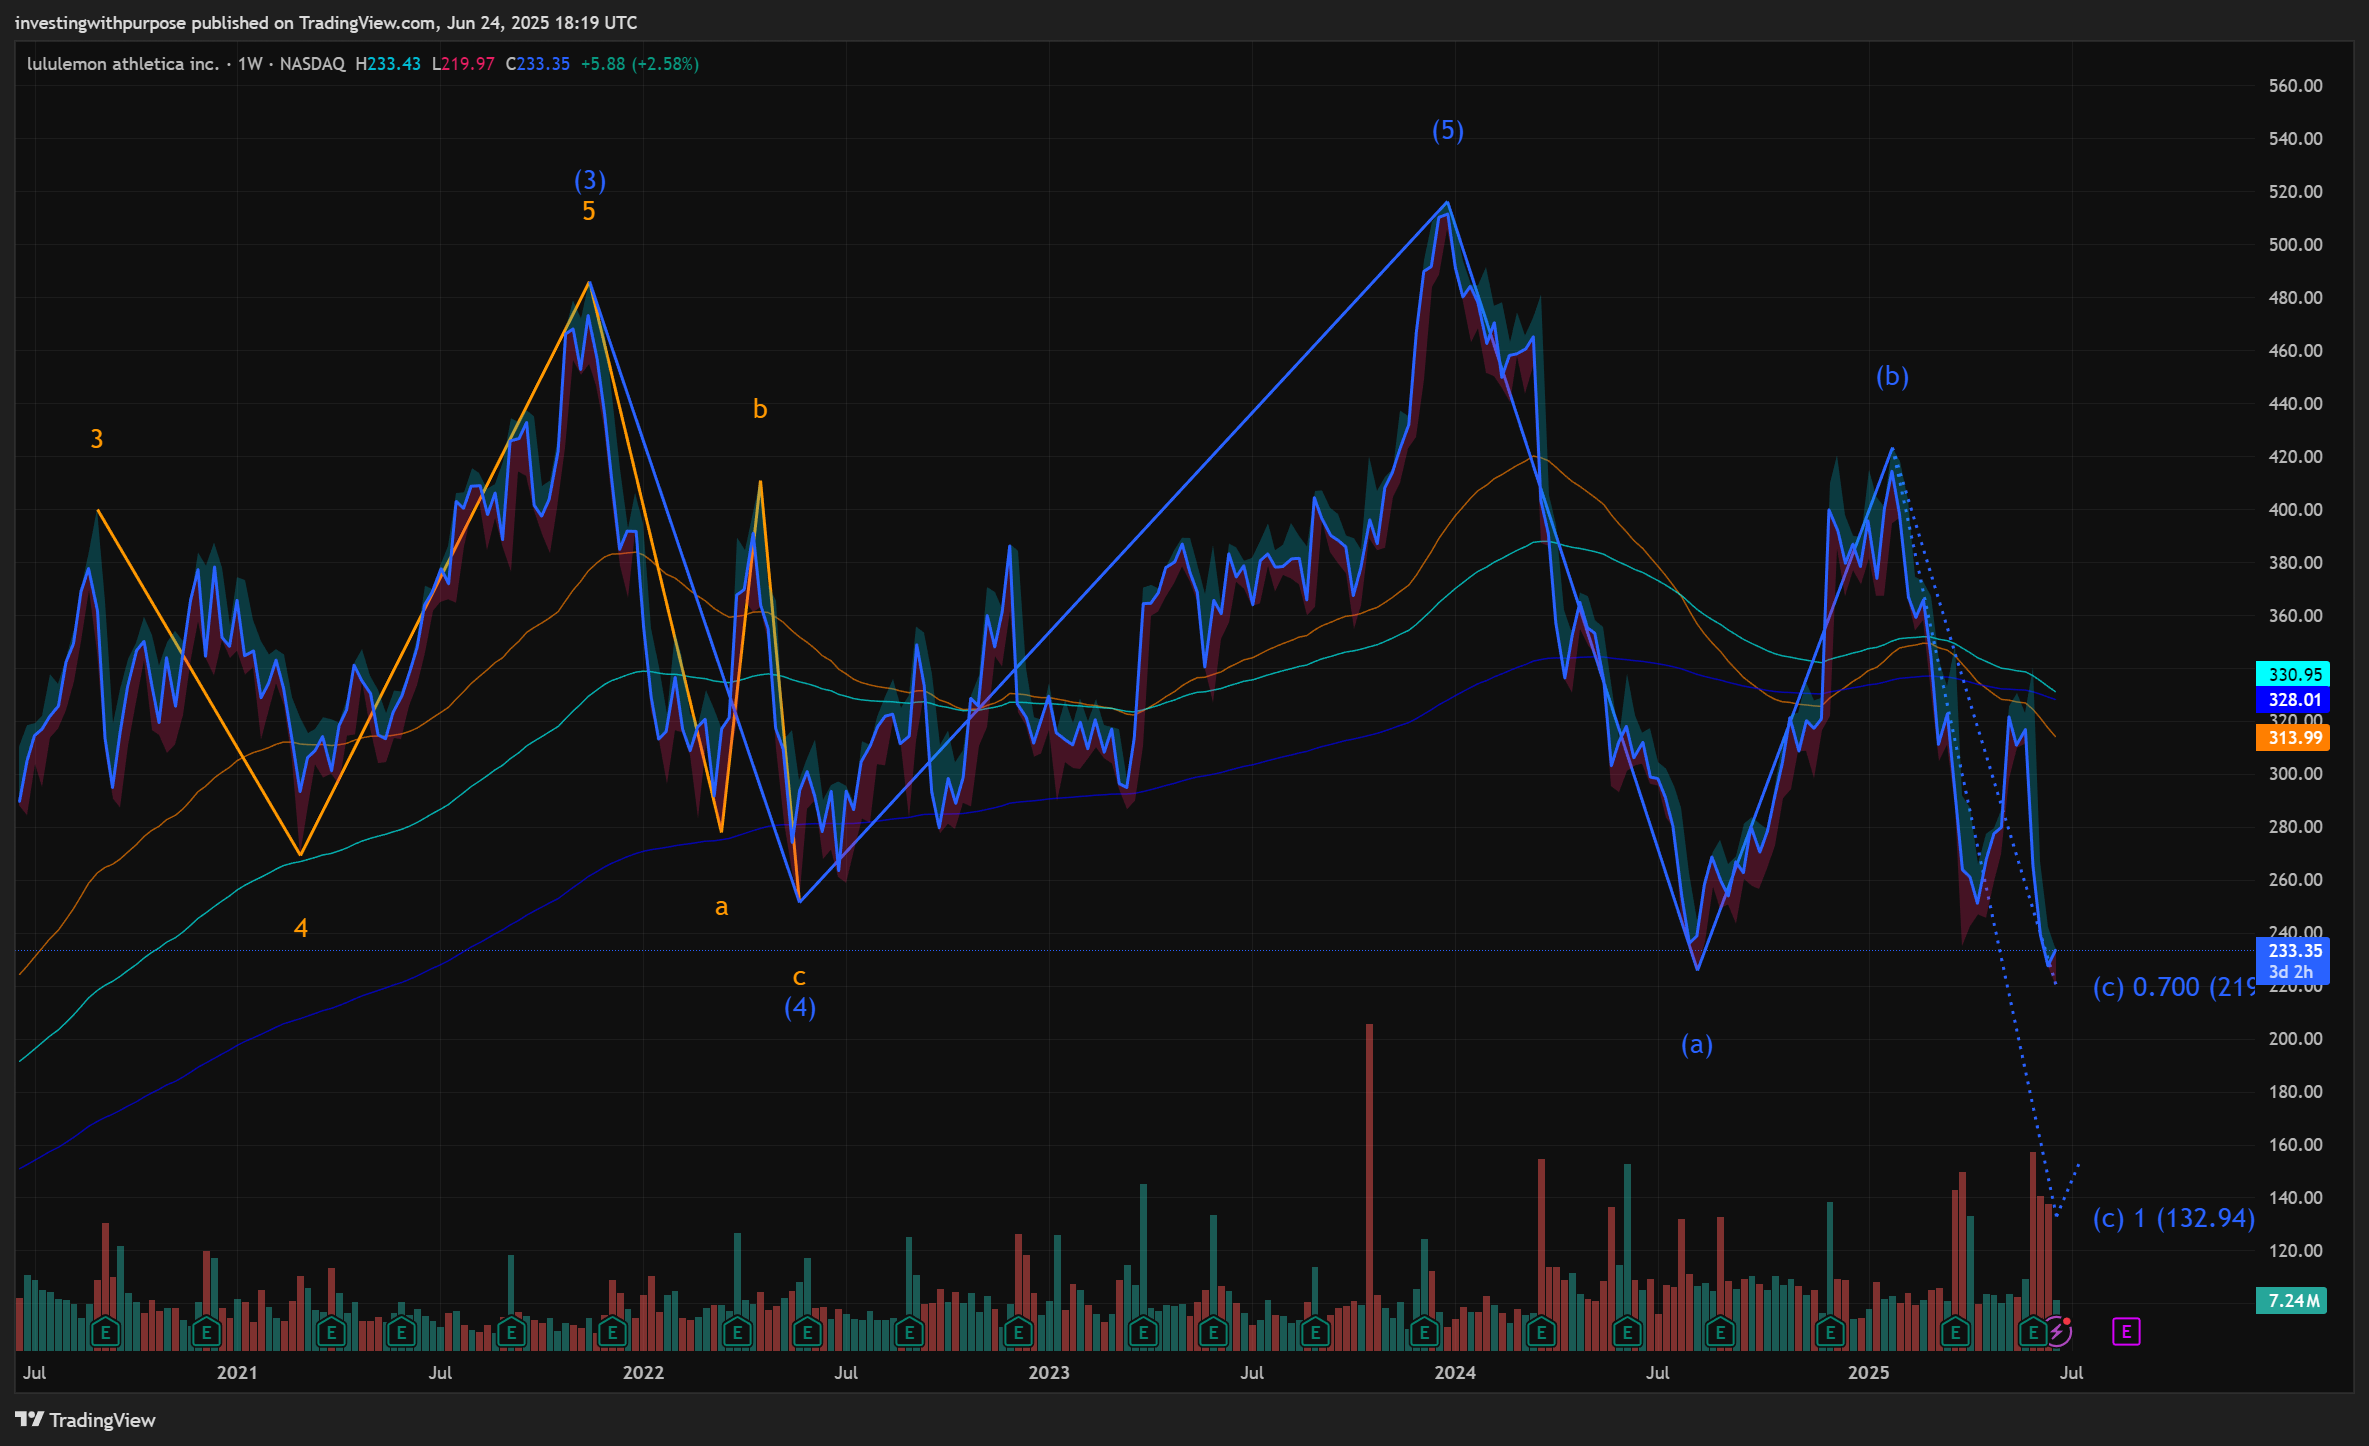Click the earnings E marker nearest the 2022 label

[612, 1332]
